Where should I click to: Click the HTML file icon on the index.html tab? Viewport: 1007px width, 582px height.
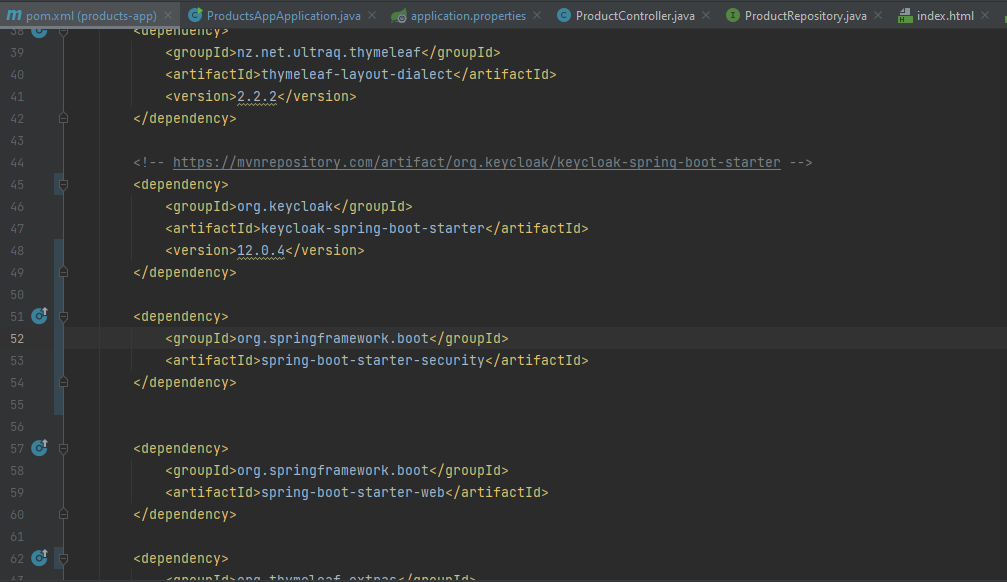906,15
